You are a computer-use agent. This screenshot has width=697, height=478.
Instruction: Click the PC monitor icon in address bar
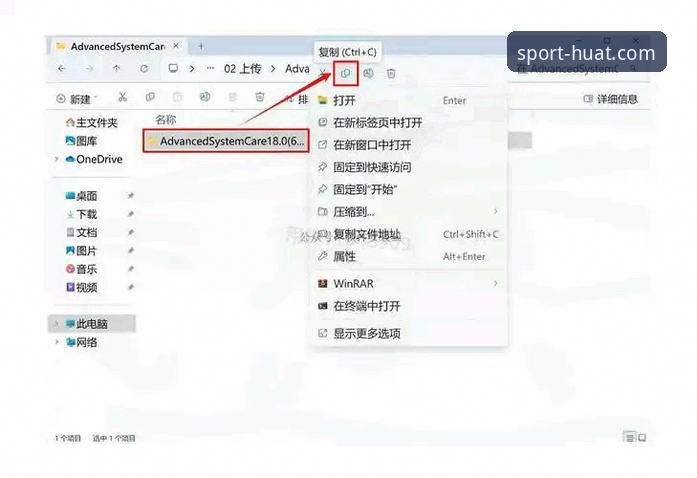tap(173, 68)
